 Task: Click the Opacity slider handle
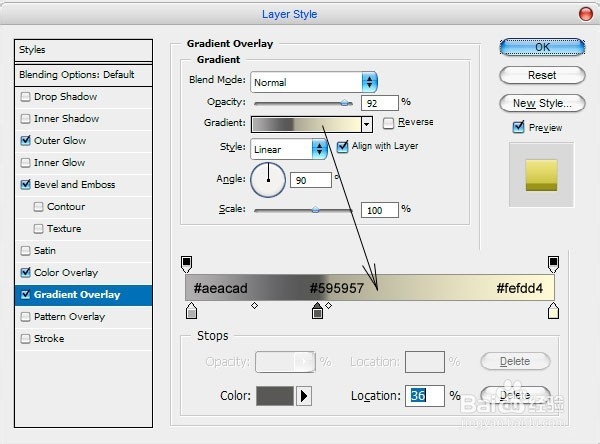coord(345,102)
